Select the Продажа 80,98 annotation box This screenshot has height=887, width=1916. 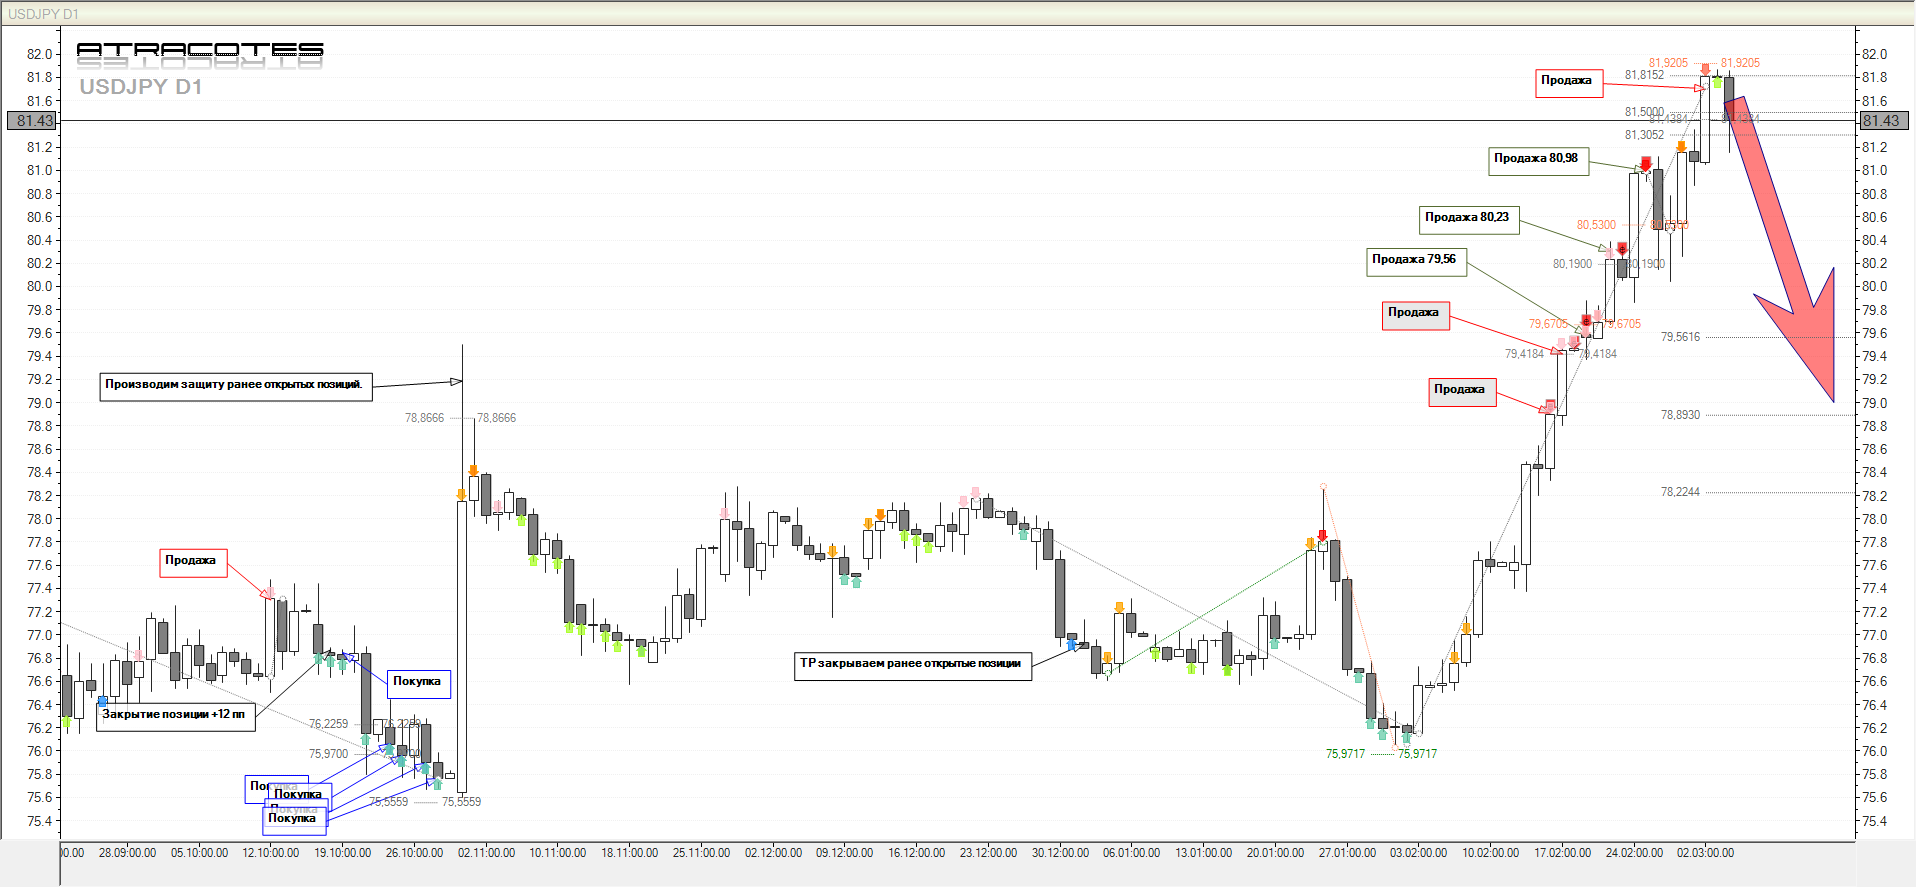(1538, 159)
